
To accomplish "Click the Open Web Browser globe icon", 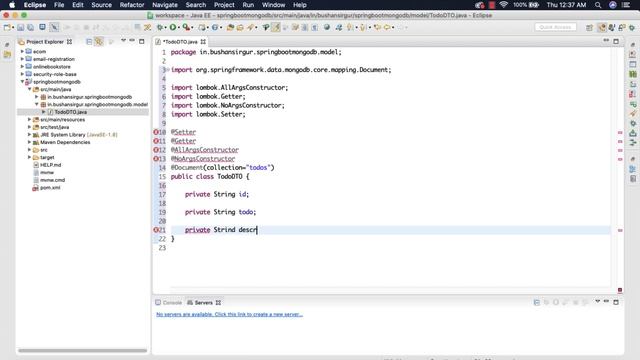I will [327, 27].
